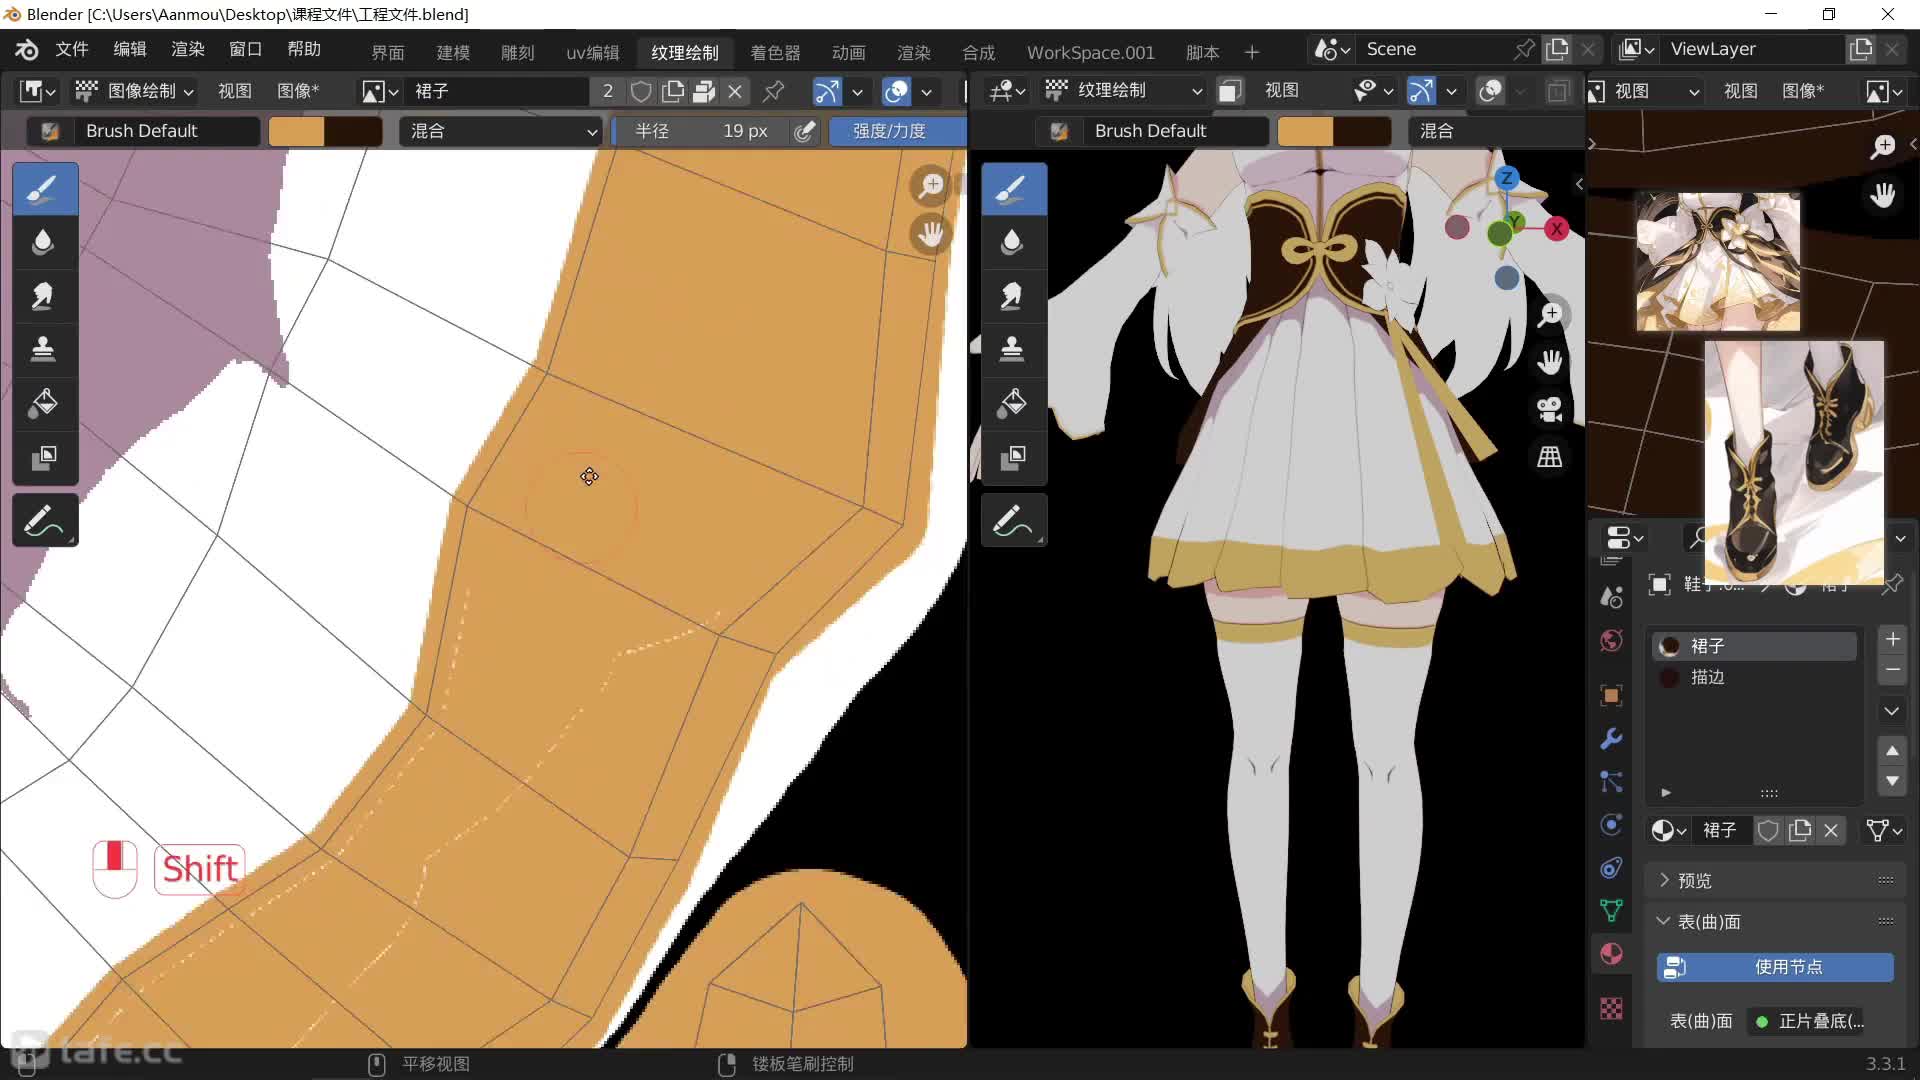Click the dark brown secondary color swatch
The width and height of the screenshot is (1920, 1080).
[353, 131]
